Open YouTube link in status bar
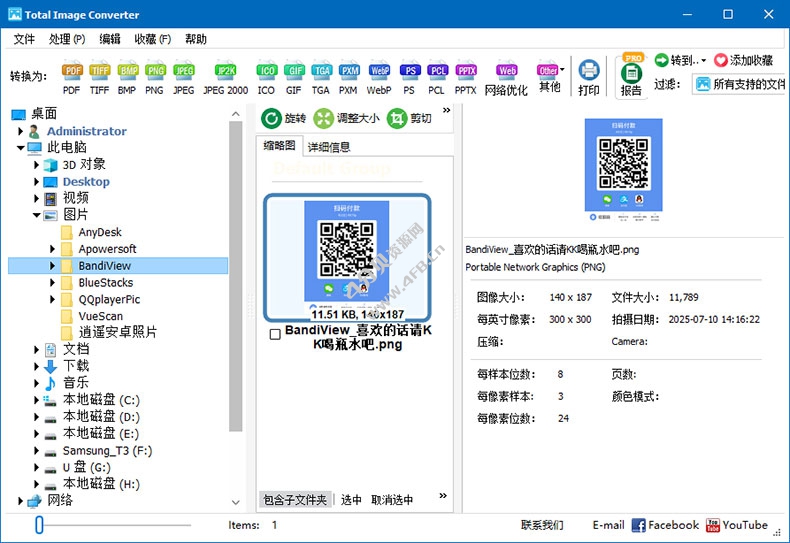 737,525
